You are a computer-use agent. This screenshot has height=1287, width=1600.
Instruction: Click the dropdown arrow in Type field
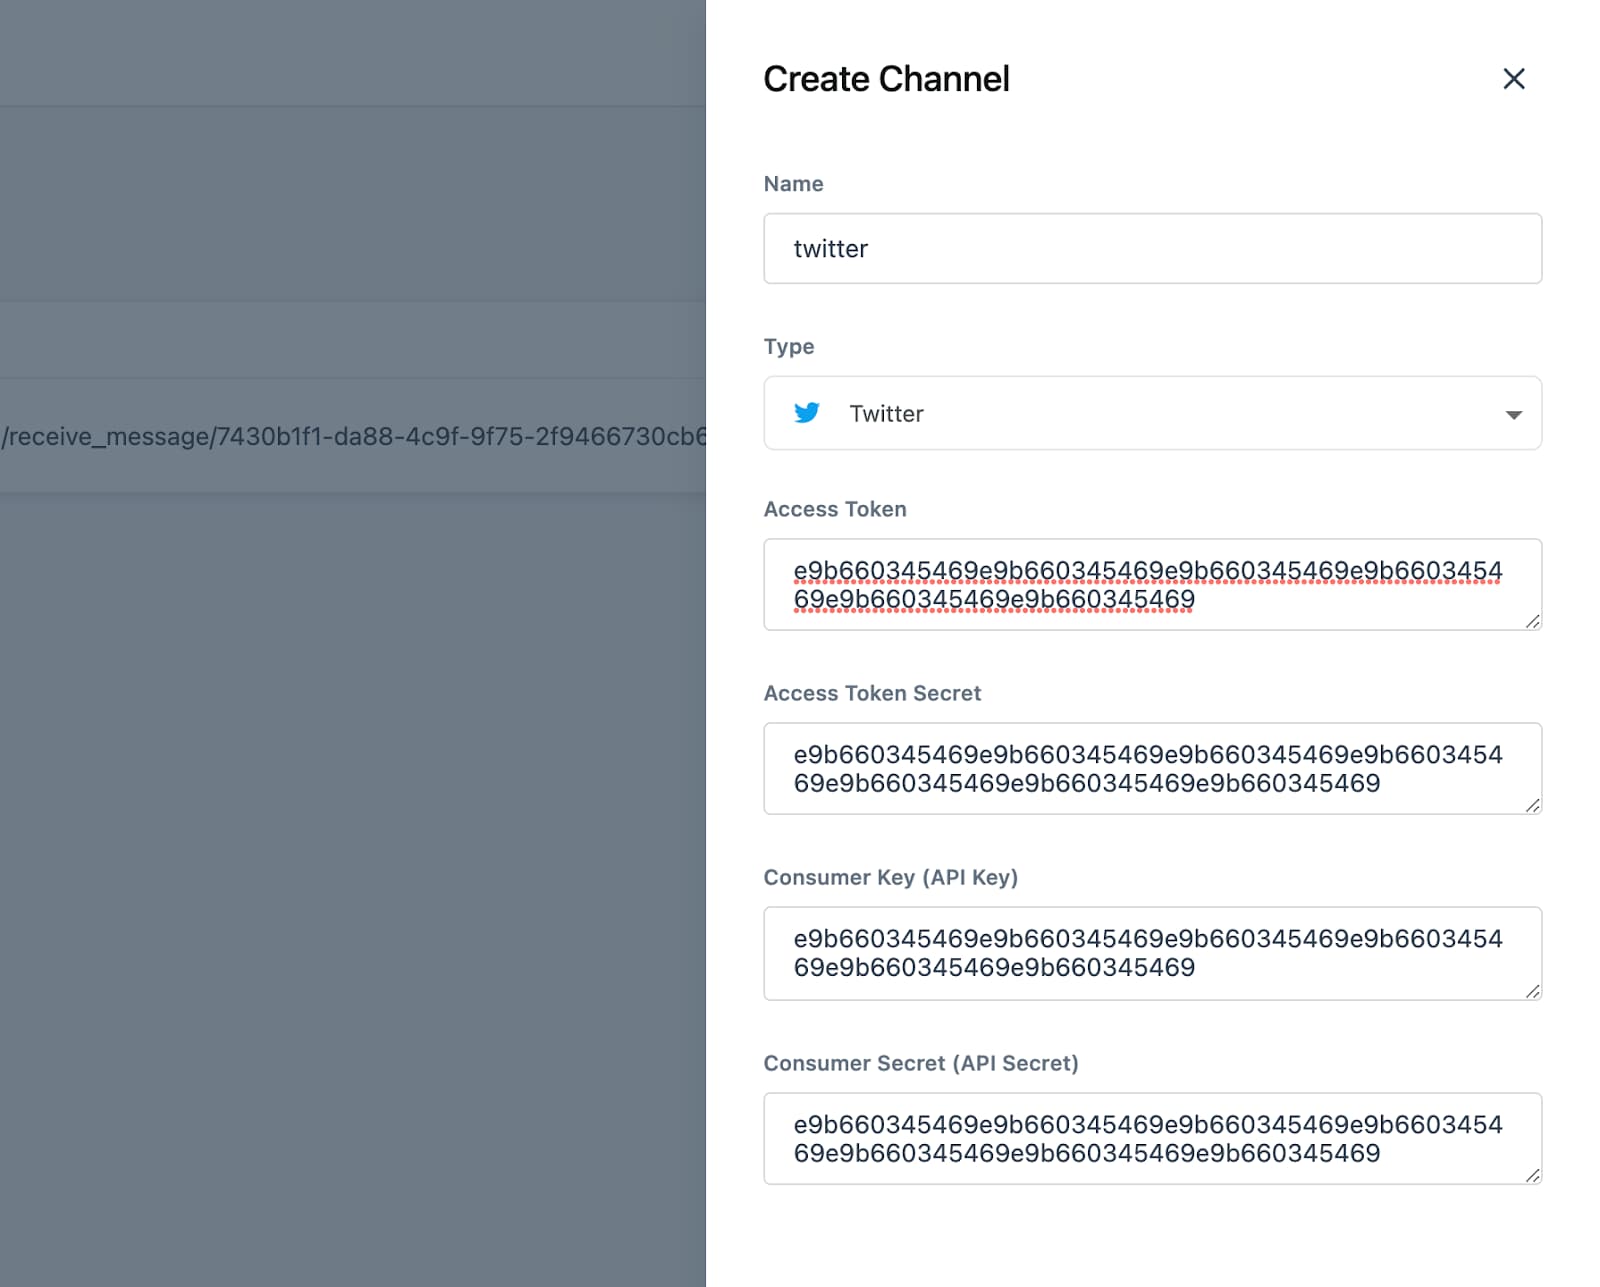click(1513, 414)
